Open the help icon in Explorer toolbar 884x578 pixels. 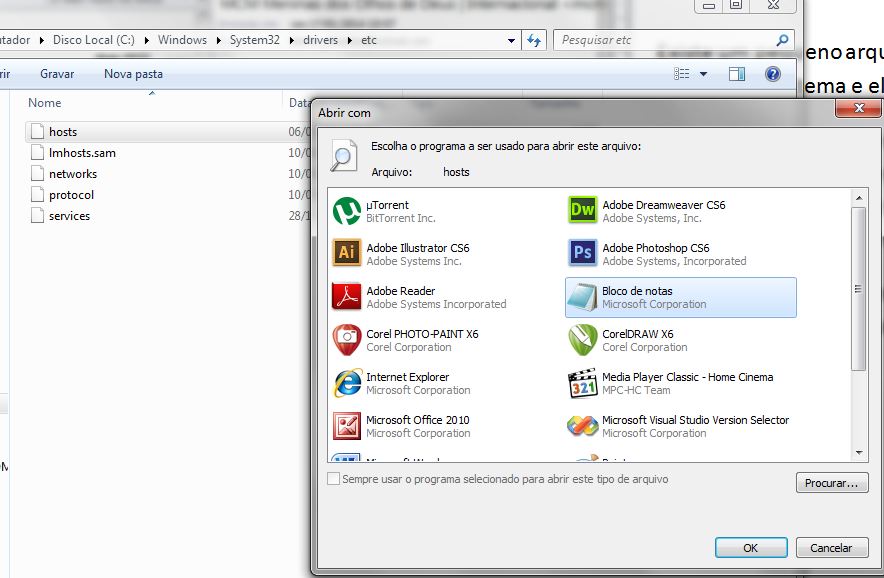pyautogui.click(x=773, y=74)
